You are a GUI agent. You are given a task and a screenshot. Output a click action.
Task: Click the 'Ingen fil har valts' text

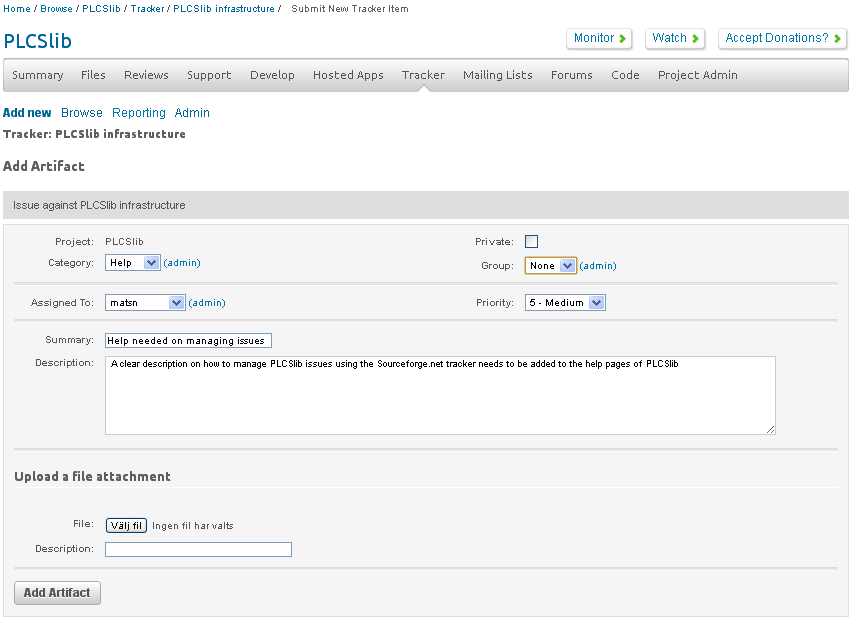click(x=193, y=526)
